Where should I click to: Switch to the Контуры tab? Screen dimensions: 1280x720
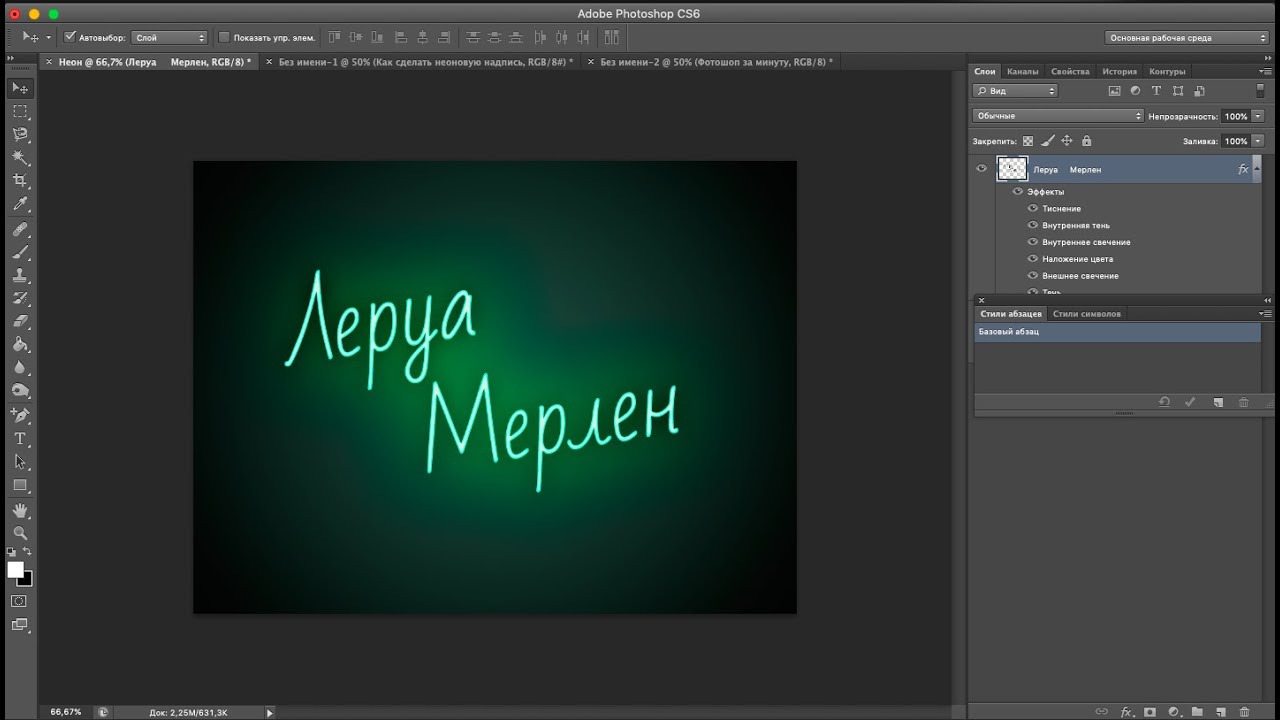coord(1167,71)
